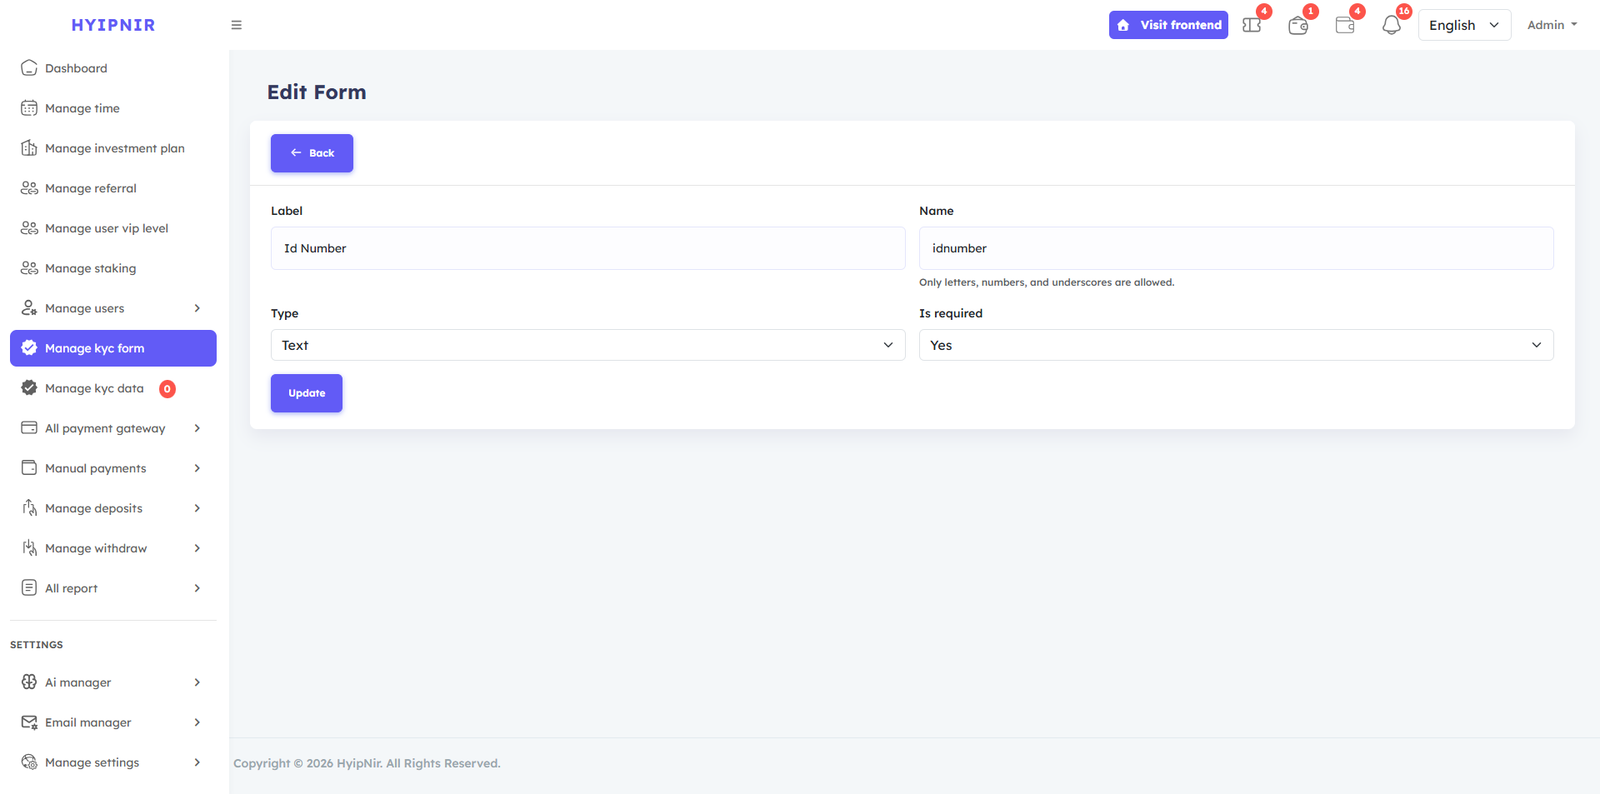Open Manage staking menu item
Image resolution: width=1600 pixels, height=794 pixels.
click(113, 268)
